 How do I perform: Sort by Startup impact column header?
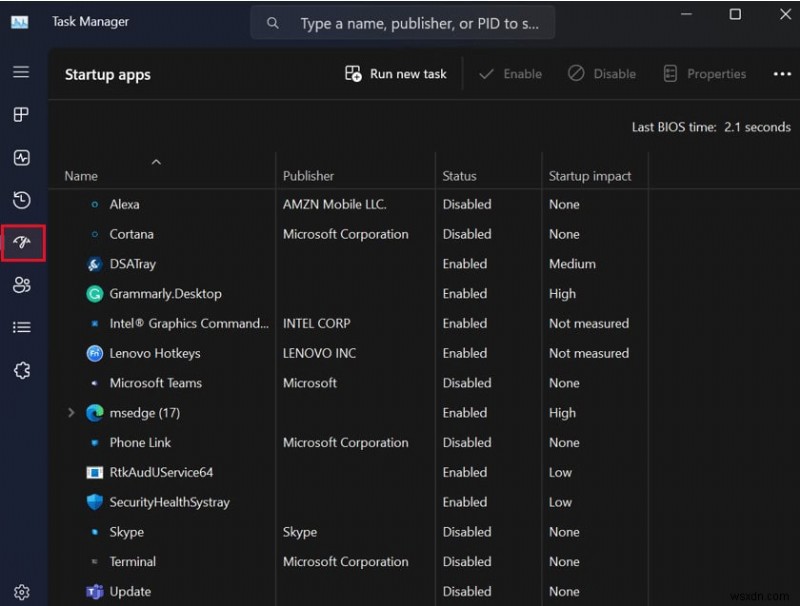[590, 176]
